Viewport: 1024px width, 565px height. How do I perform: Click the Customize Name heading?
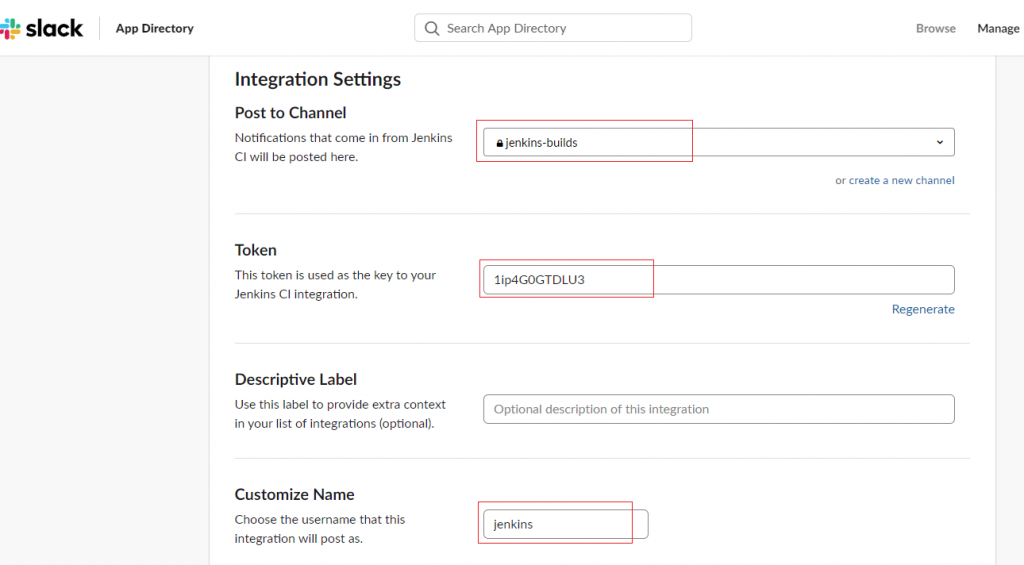pos(294,494)
